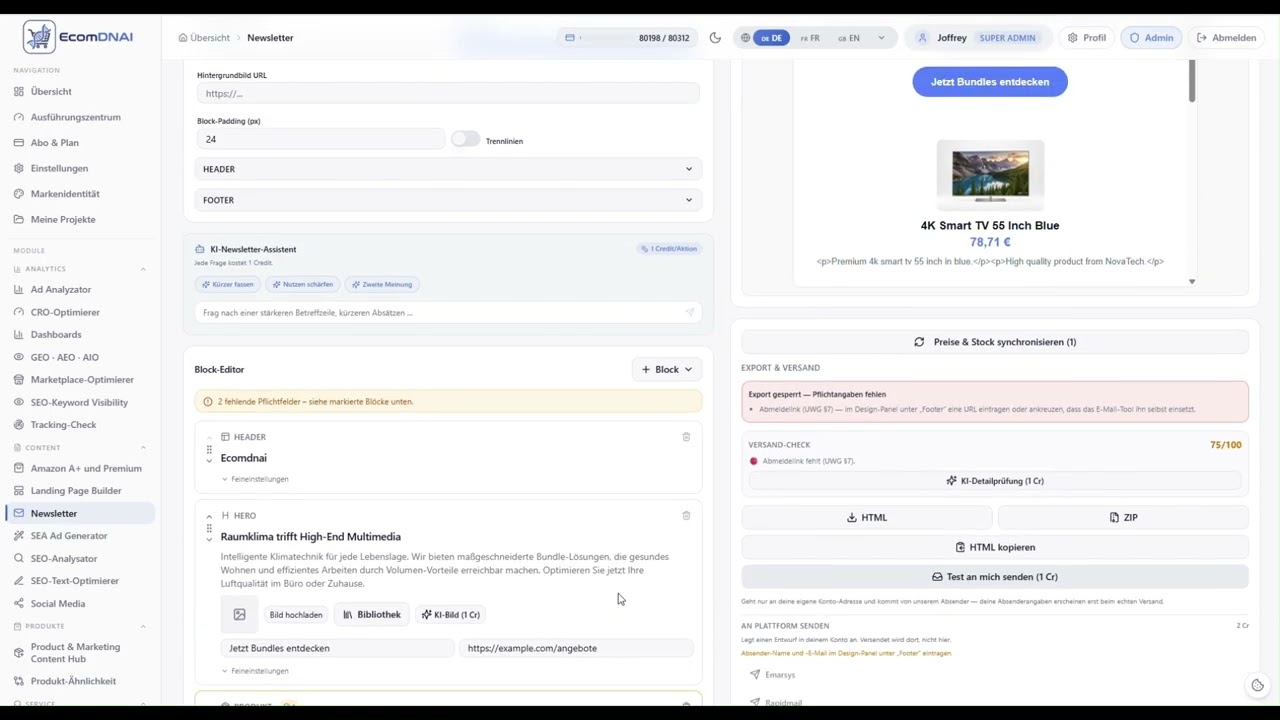Toggle the Trennlinien switch
The width and height of the screenshot is (1280, 720).
point(465,140)
